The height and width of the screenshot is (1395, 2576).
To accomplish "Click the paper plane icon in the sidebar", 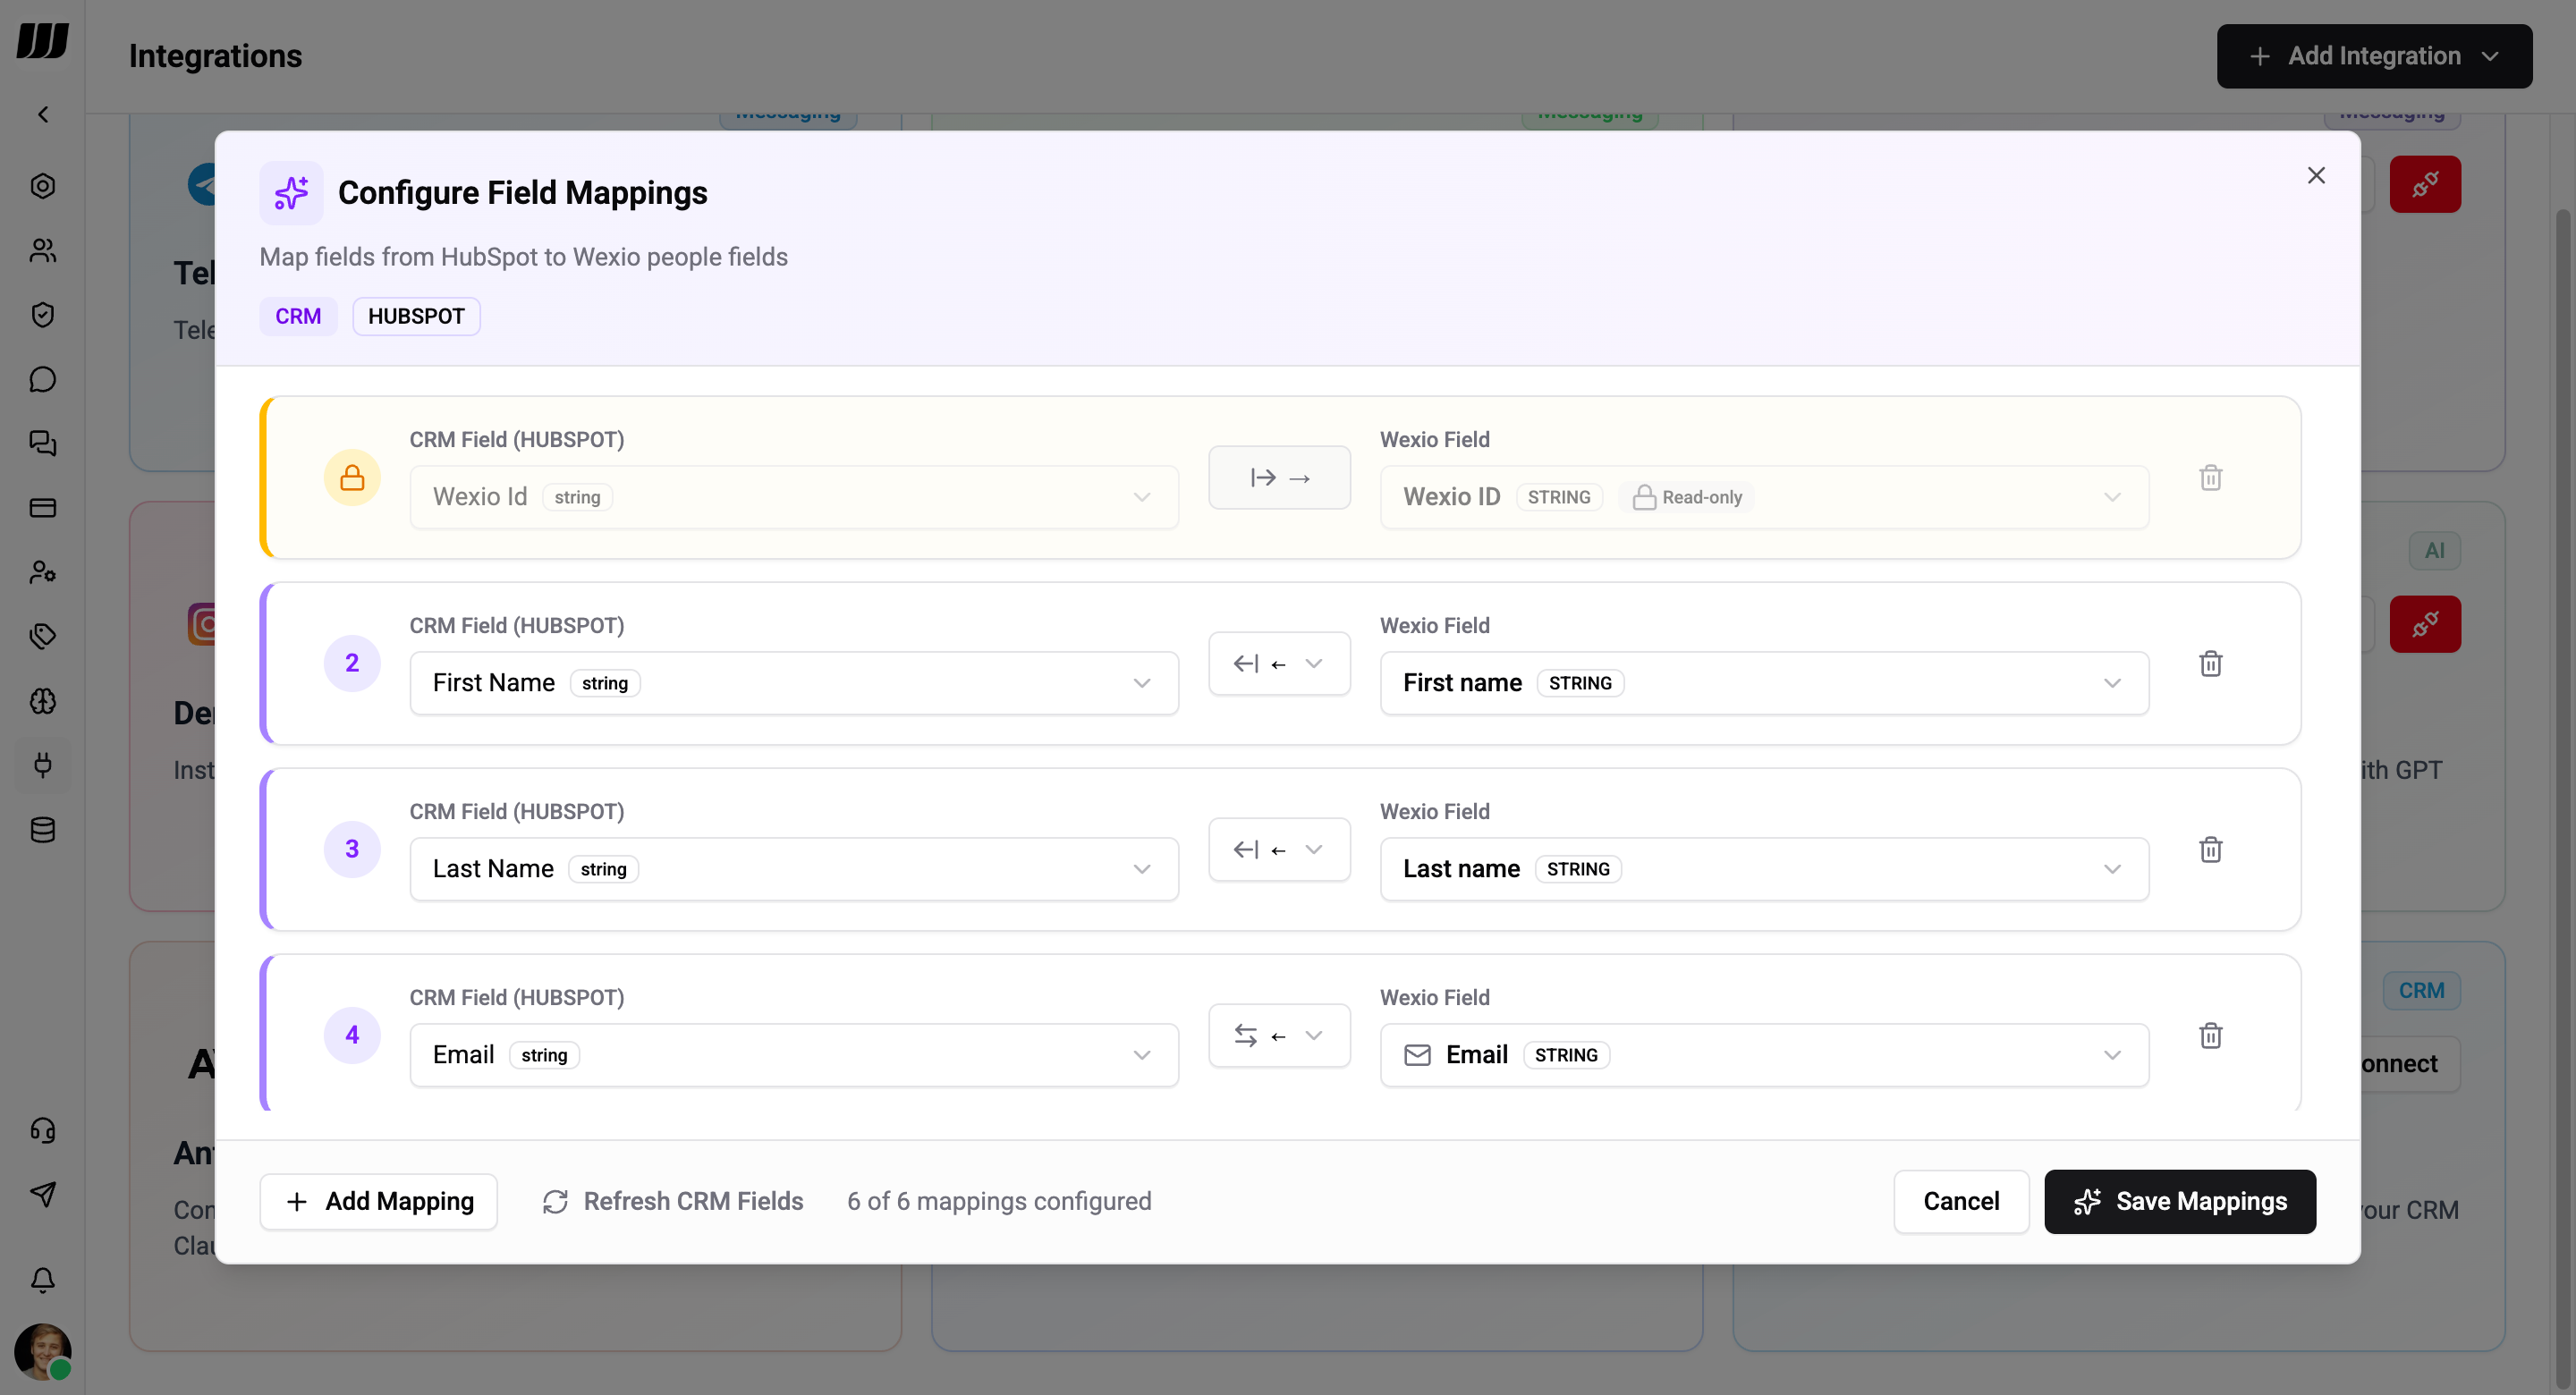I will point(43,1194).
